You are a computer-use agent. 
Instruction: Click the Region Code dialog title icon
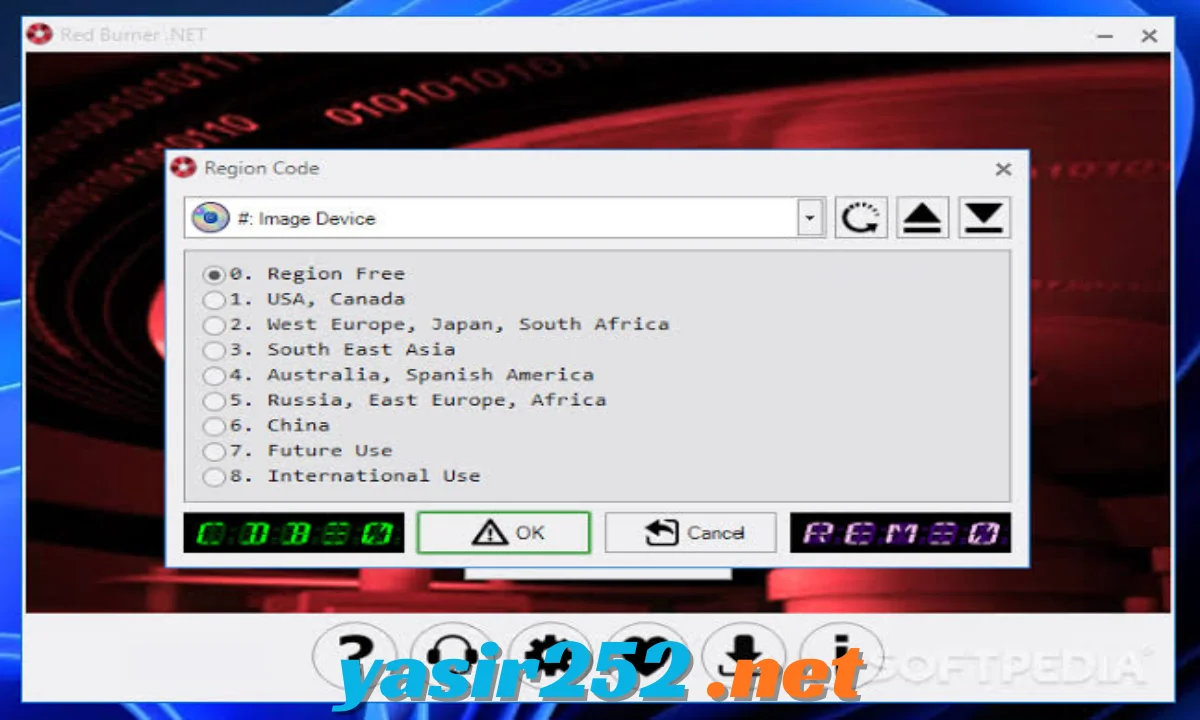click(183, 168)
